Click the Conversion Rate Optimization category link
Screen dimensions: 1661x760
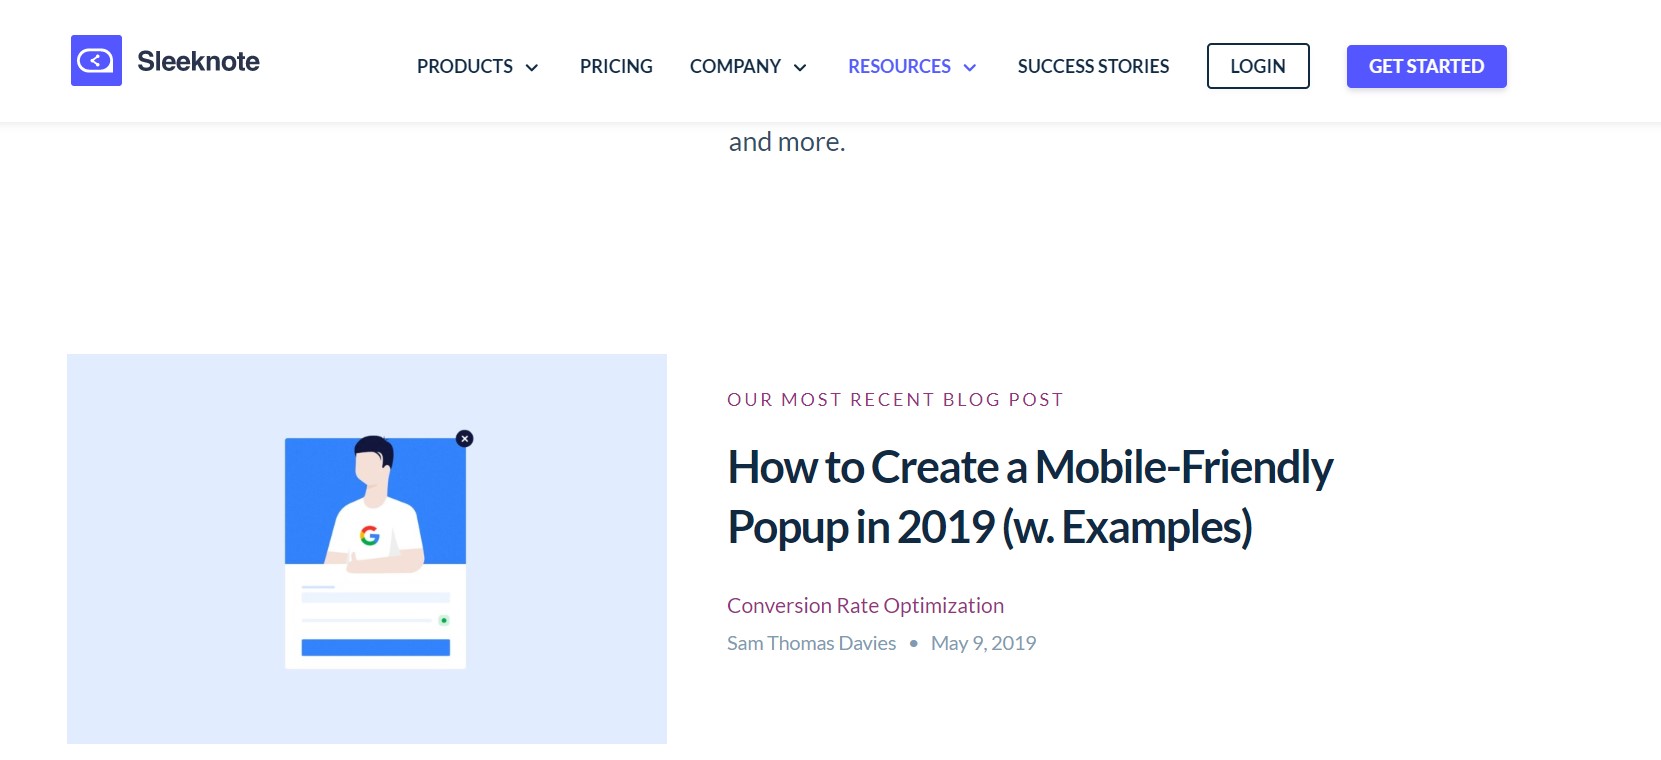pyautogui.click(x=865, y=605)
